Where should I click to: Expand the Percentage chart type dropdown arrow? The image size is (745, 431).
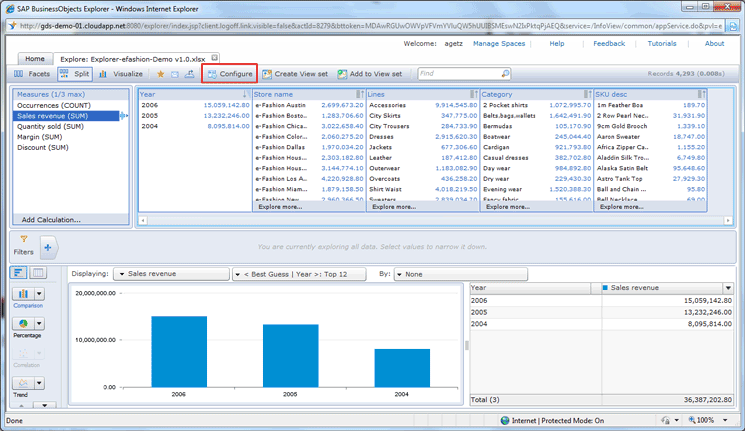click(39, 324)
